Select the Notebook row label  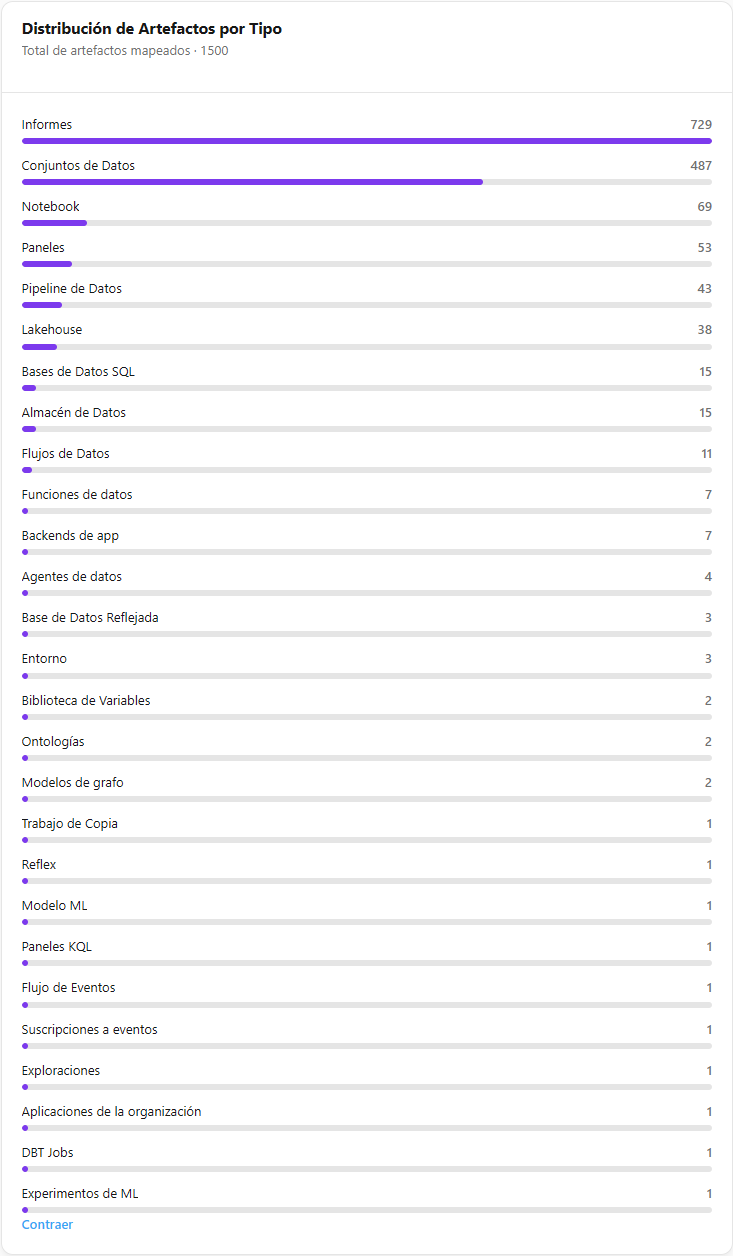pyautogui.click(x=51, y=207)
